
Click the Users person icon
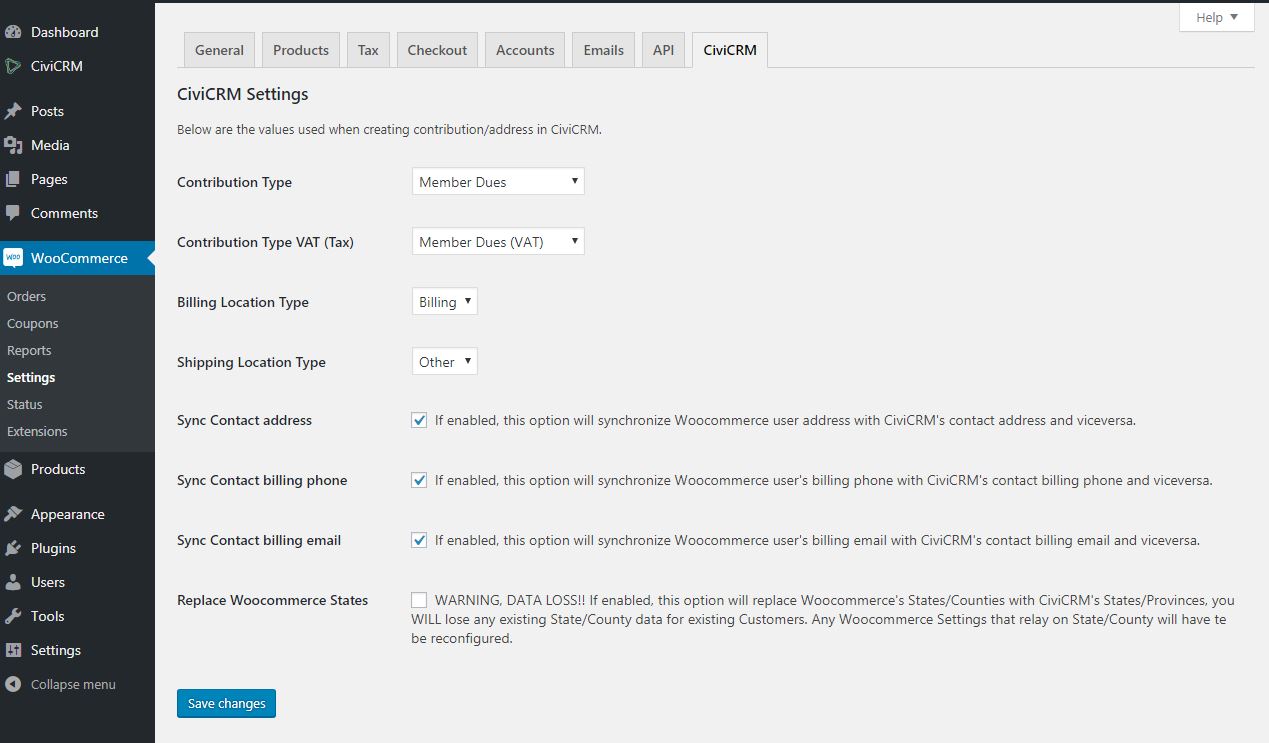pos(13,582)
